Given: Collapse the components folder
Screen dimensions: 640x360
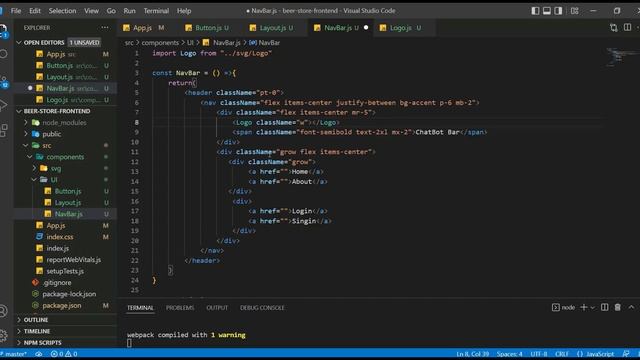Looking at the screenshot, I should click(66, 157).
